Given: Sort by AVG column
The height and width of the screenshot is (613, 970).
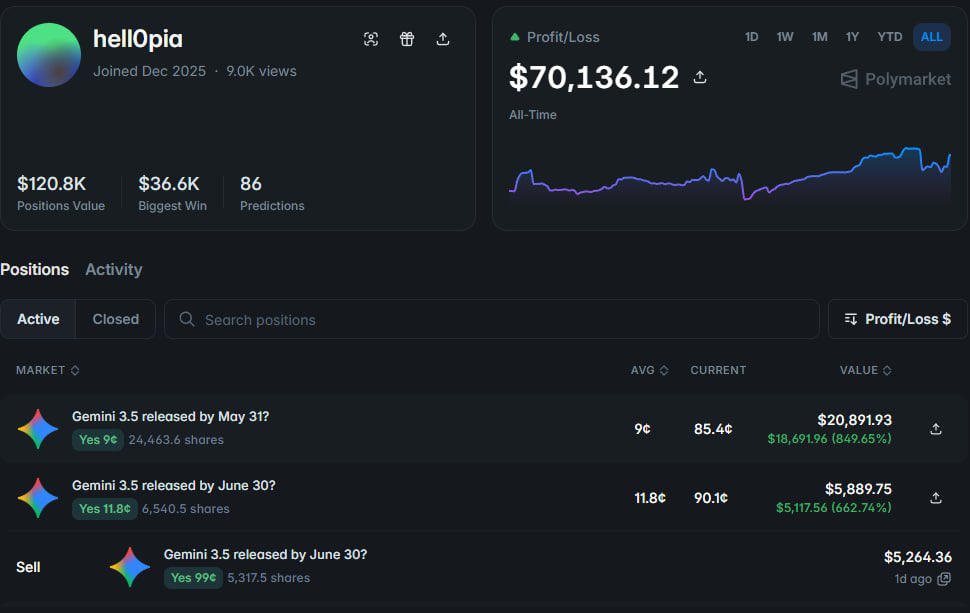Looking at the screenshot, I should [x=650, y=370].
